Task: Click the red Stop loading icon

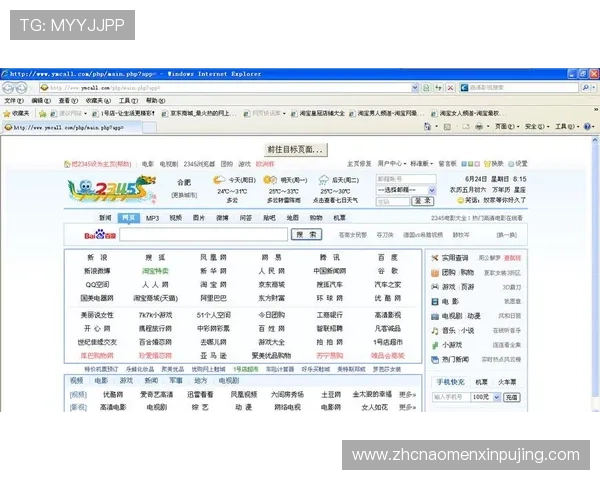Action: pos(450,88)
